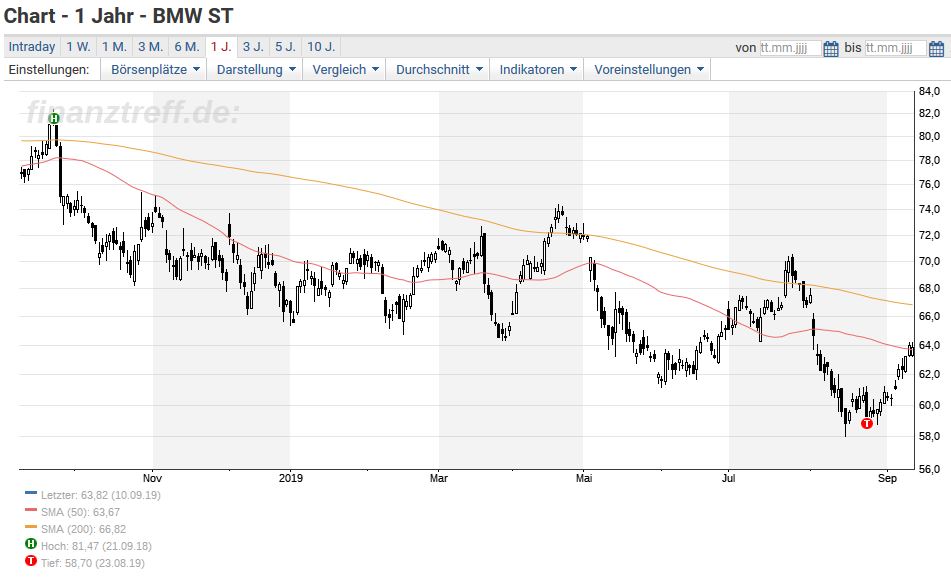Open the Indikatoren dropdown menu
This screenshot has height=580, width=951.
tap(537, 70)
